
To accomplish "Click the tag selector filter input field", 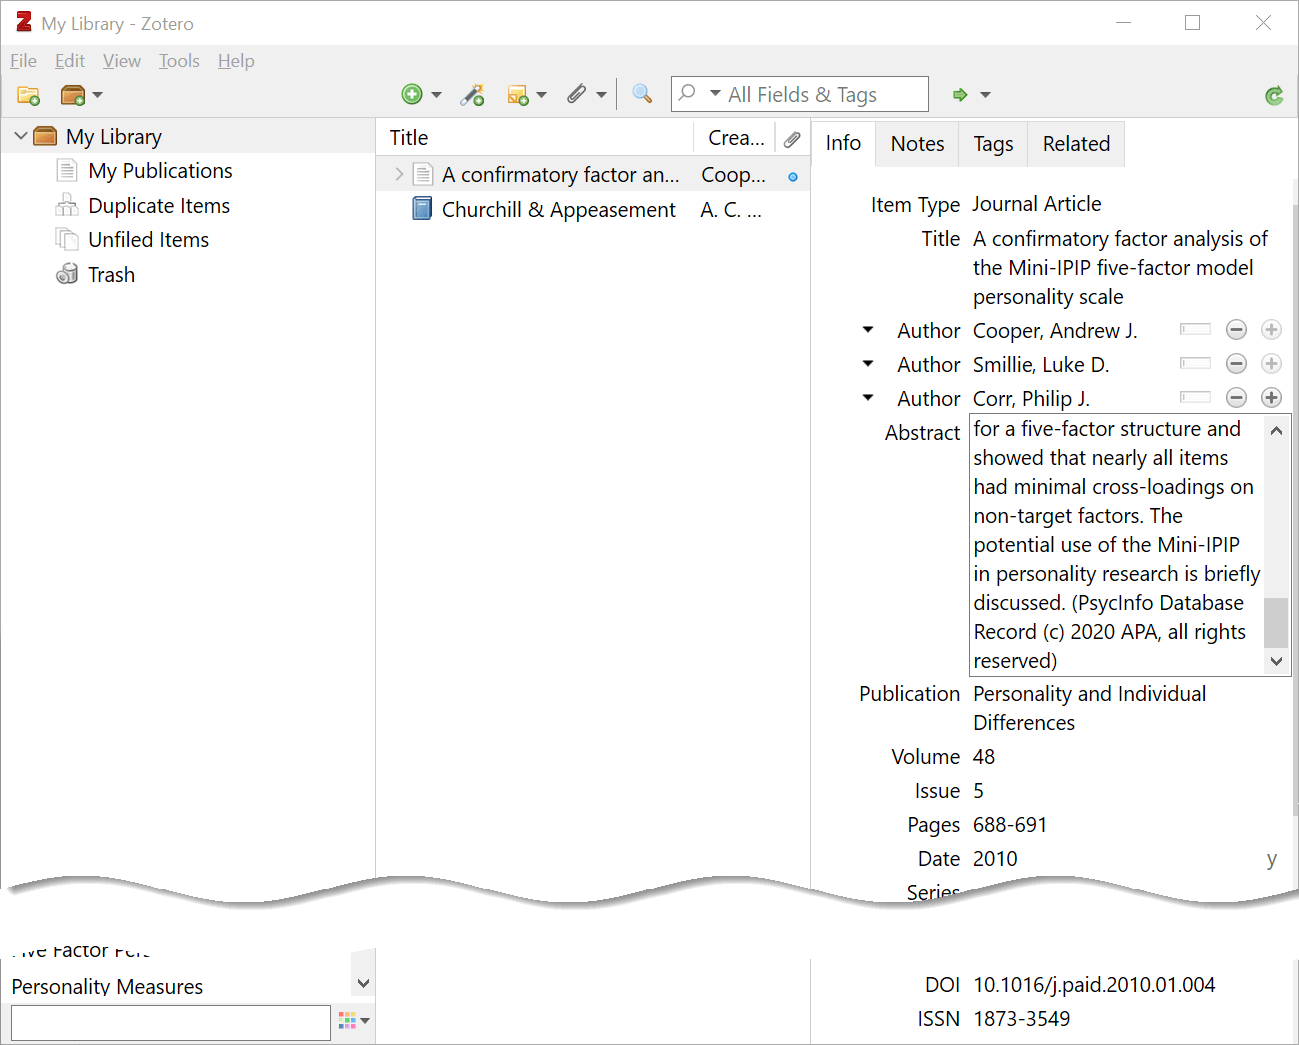I will pyautogui.click(x=170, y=1022).
